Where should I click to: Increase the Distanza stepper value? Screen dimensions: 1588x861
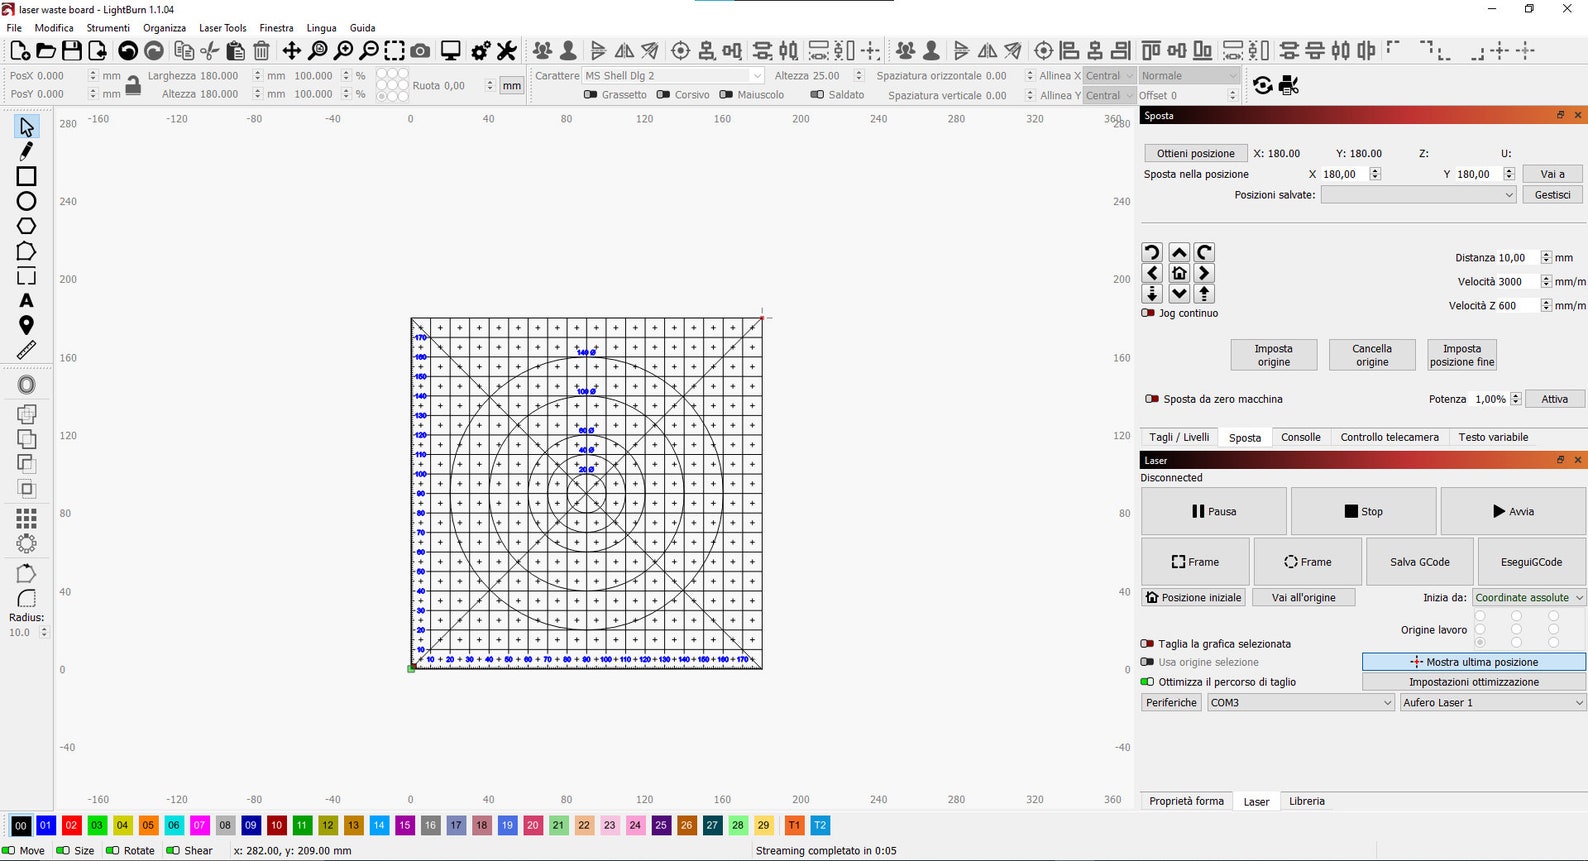1546,254
